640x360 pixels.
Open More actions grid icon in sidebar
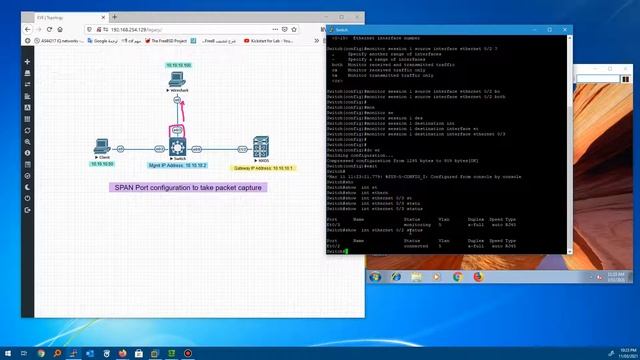[x=27, y=119]
